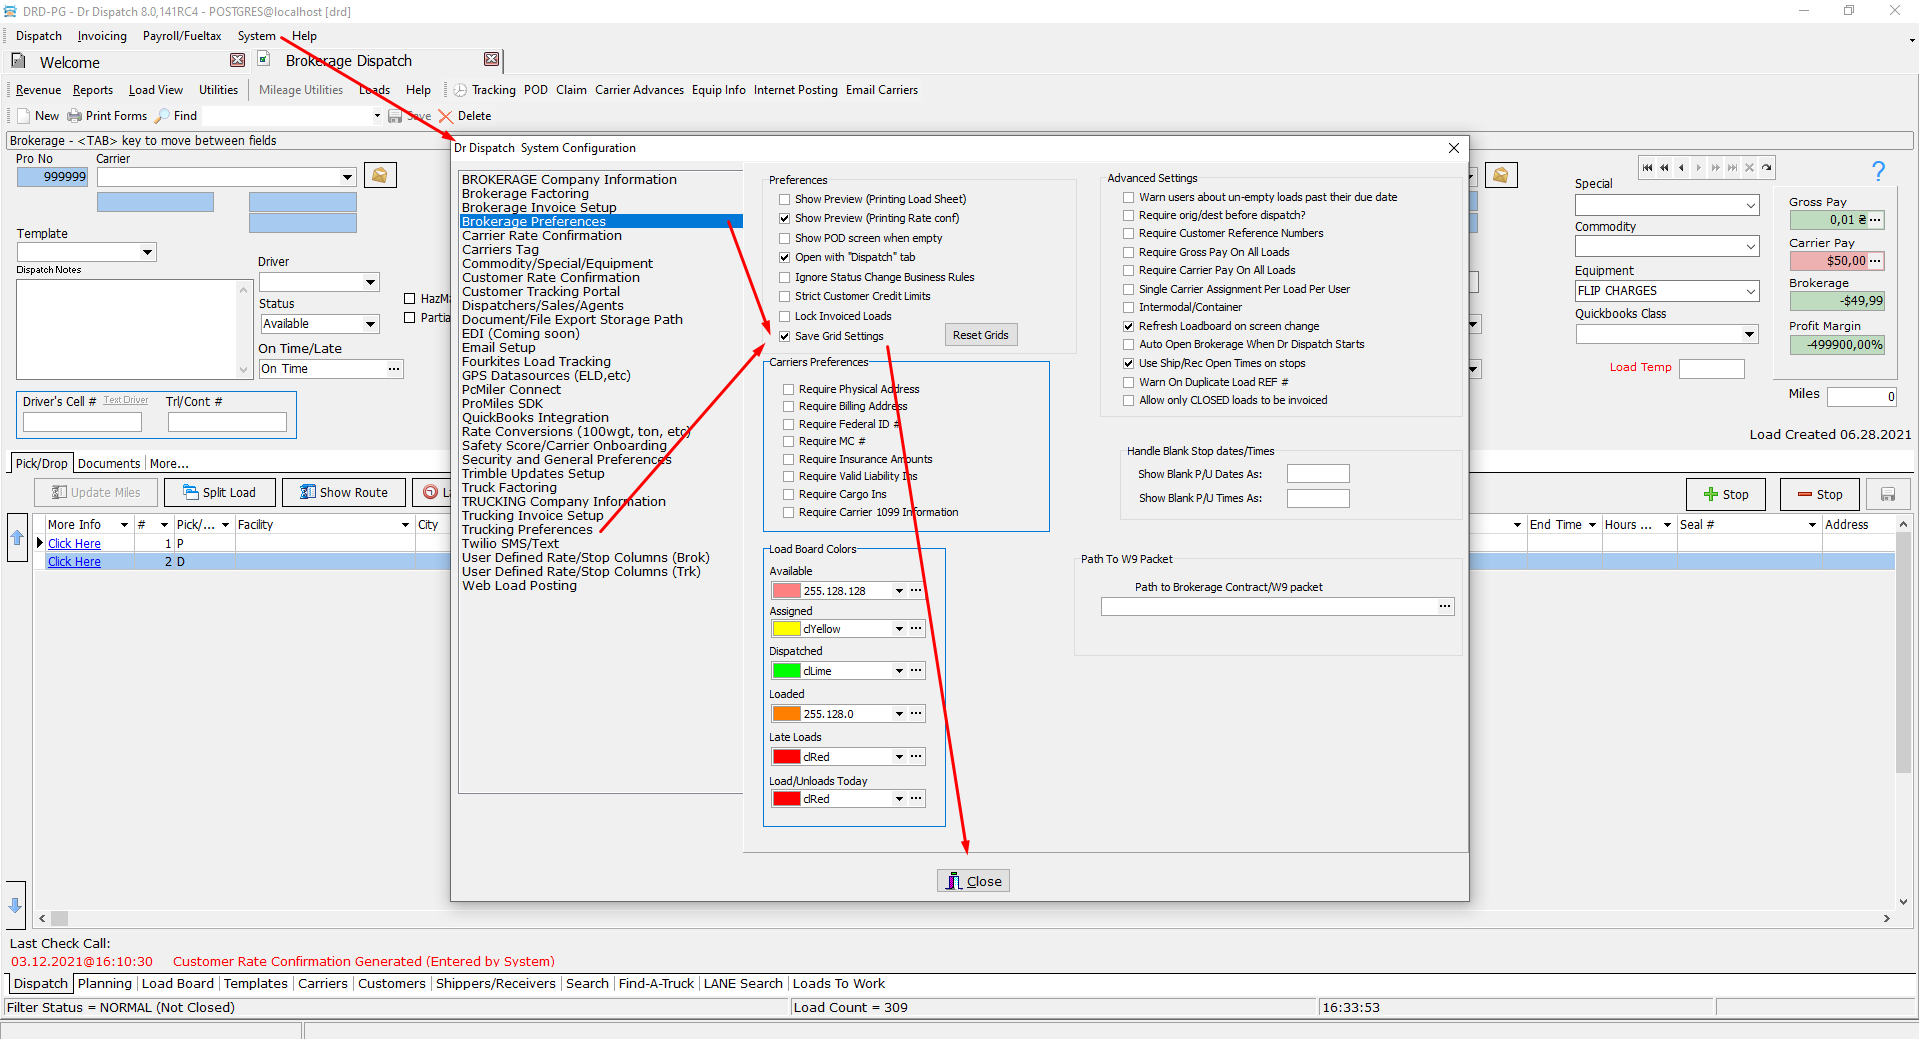Open the Status dropdown showing Available
This screenshot has width=1919, height=1039.
click(x=370, y=324)
